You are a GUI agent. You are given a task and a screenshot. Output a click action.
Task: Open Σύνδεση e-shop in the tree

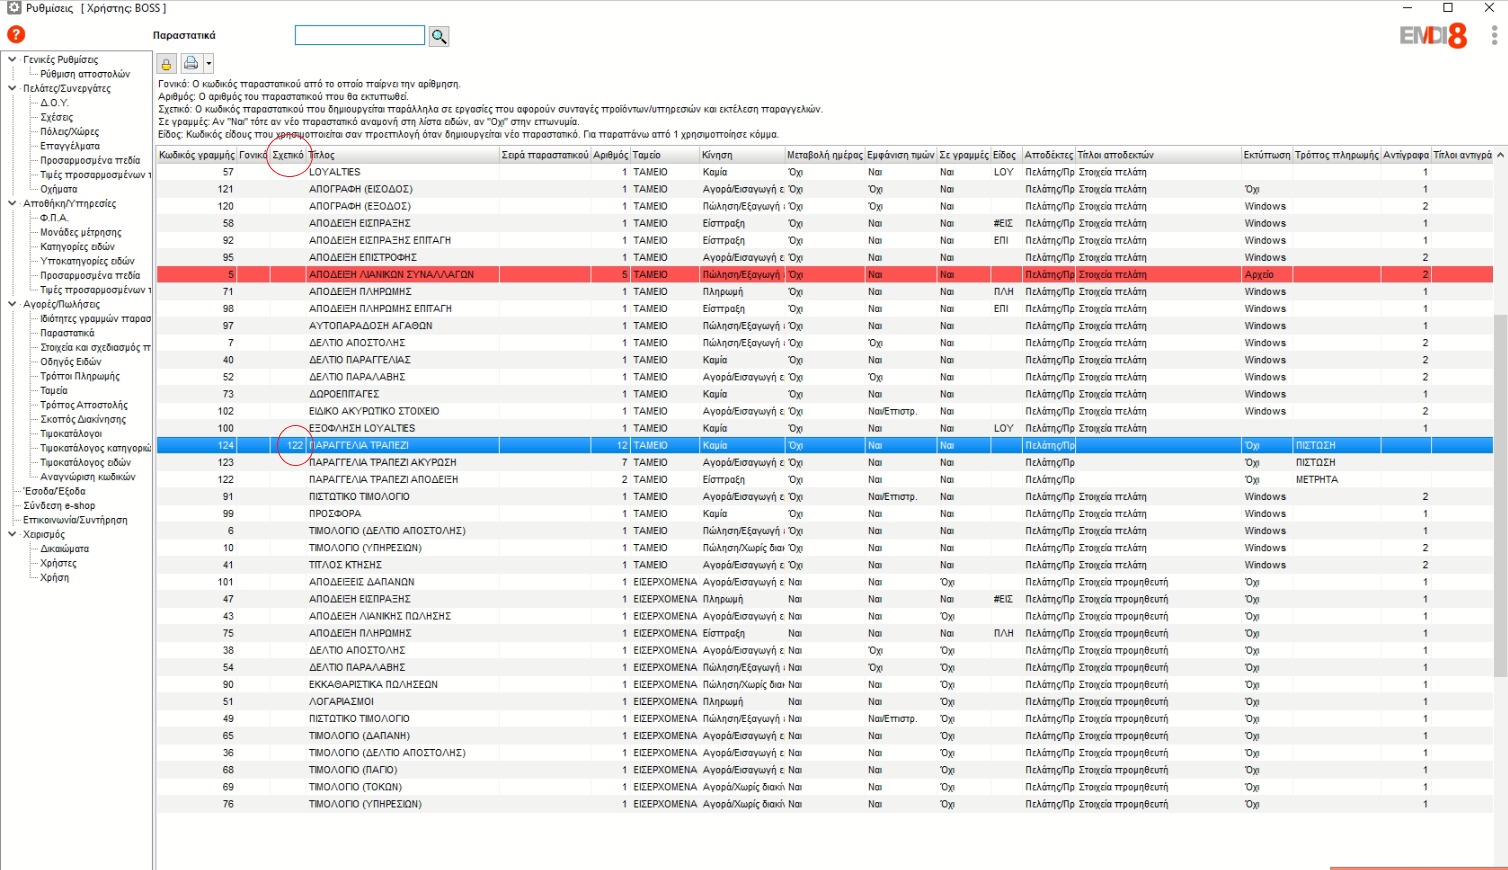tap(59, 506)
